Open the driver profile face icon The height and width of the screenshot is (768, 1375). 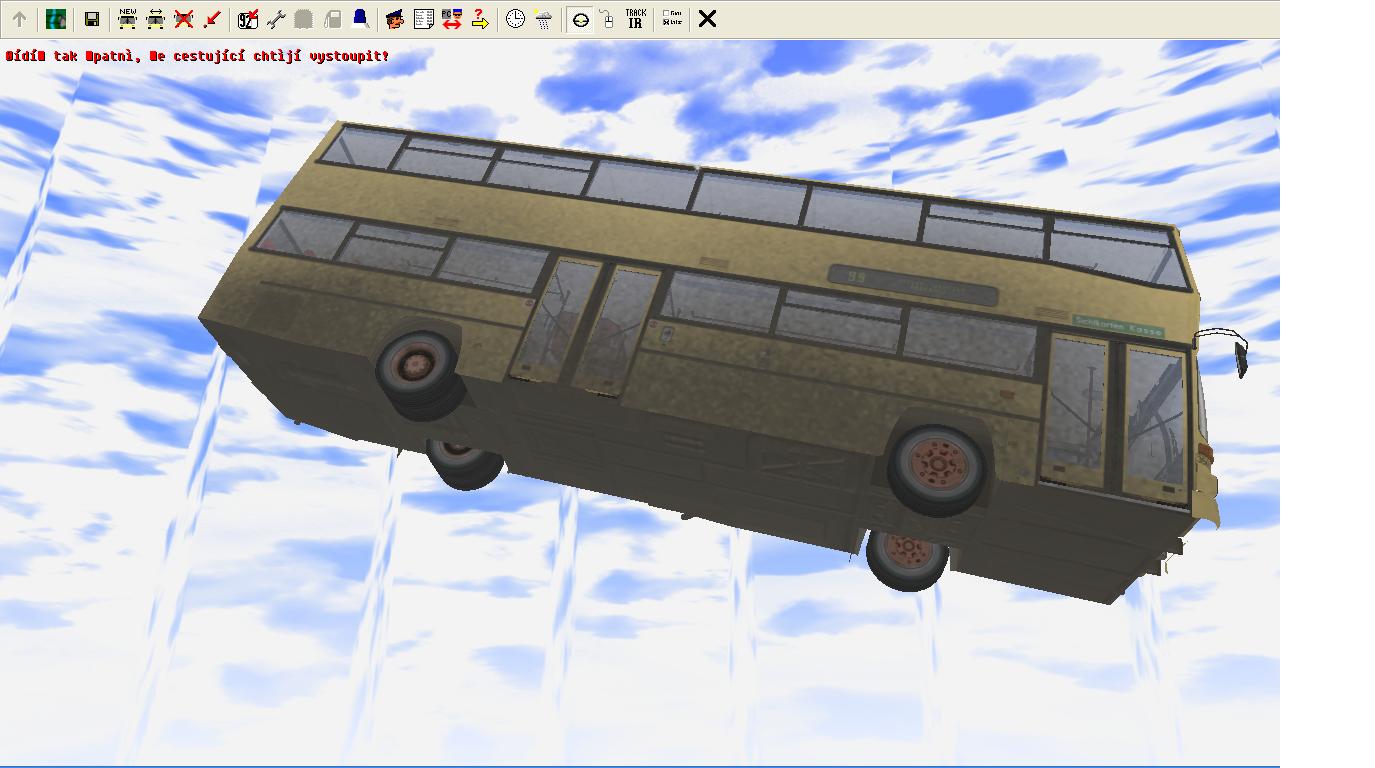pyautogui.click(x=395, y=19)
